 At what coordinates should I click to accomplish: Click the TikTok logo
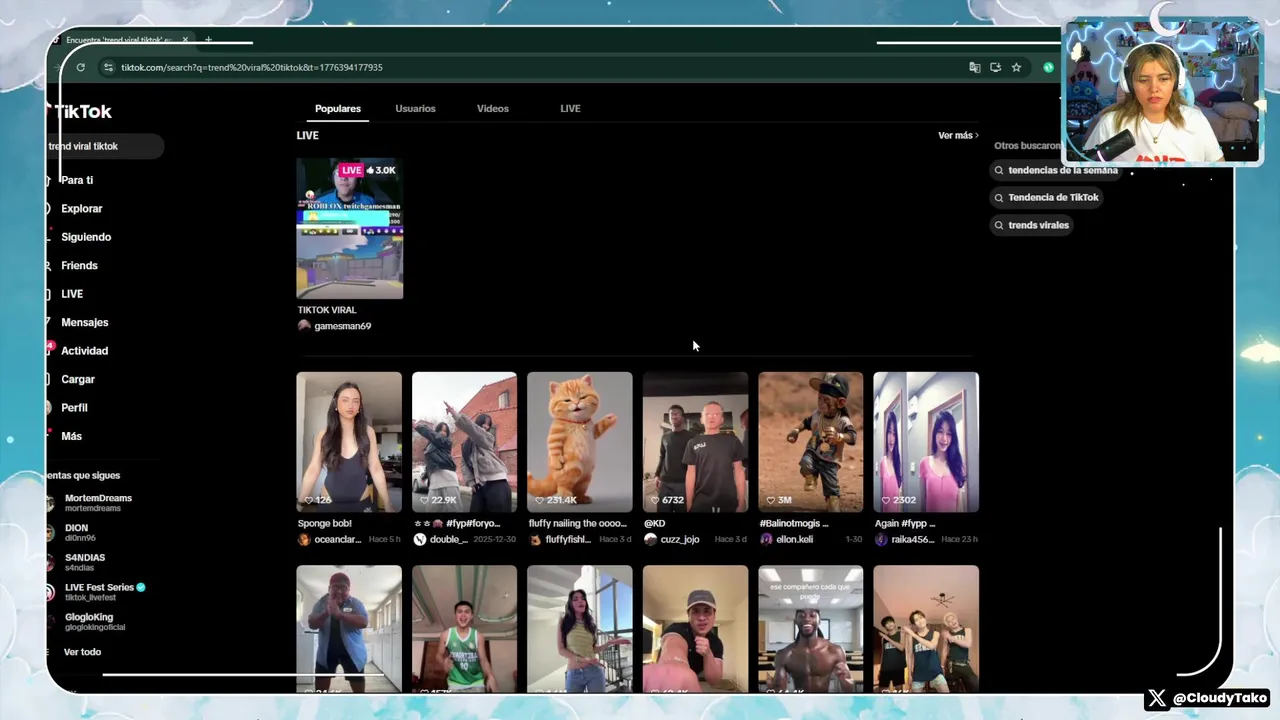(x=80, y=111)
